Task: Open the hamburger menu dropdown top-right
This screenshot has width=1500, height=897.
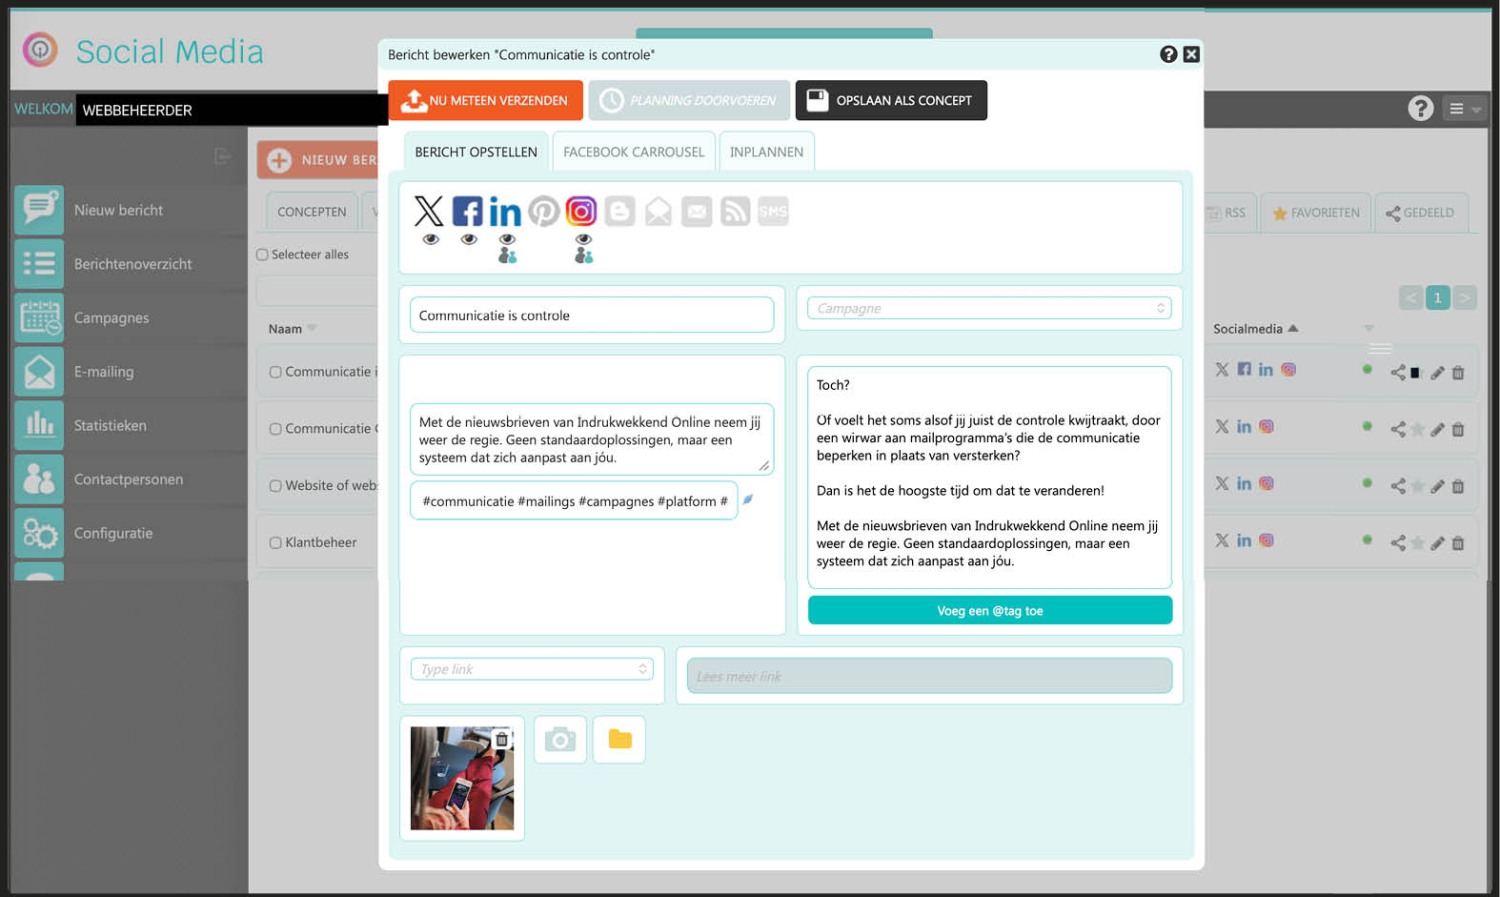Action: [x=1465, y=109]
